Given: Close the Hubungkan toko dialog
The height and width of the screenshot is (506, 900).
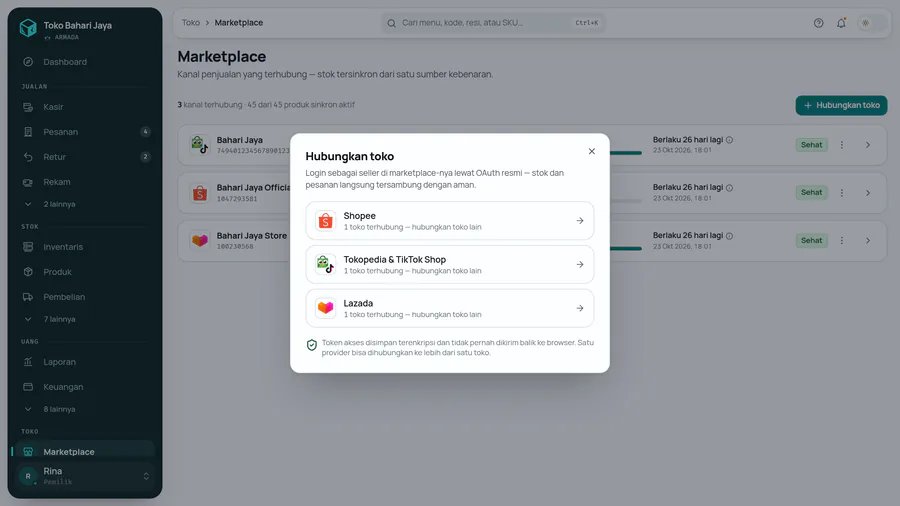Looking at the screenshot, I should (x=591, y=151).
